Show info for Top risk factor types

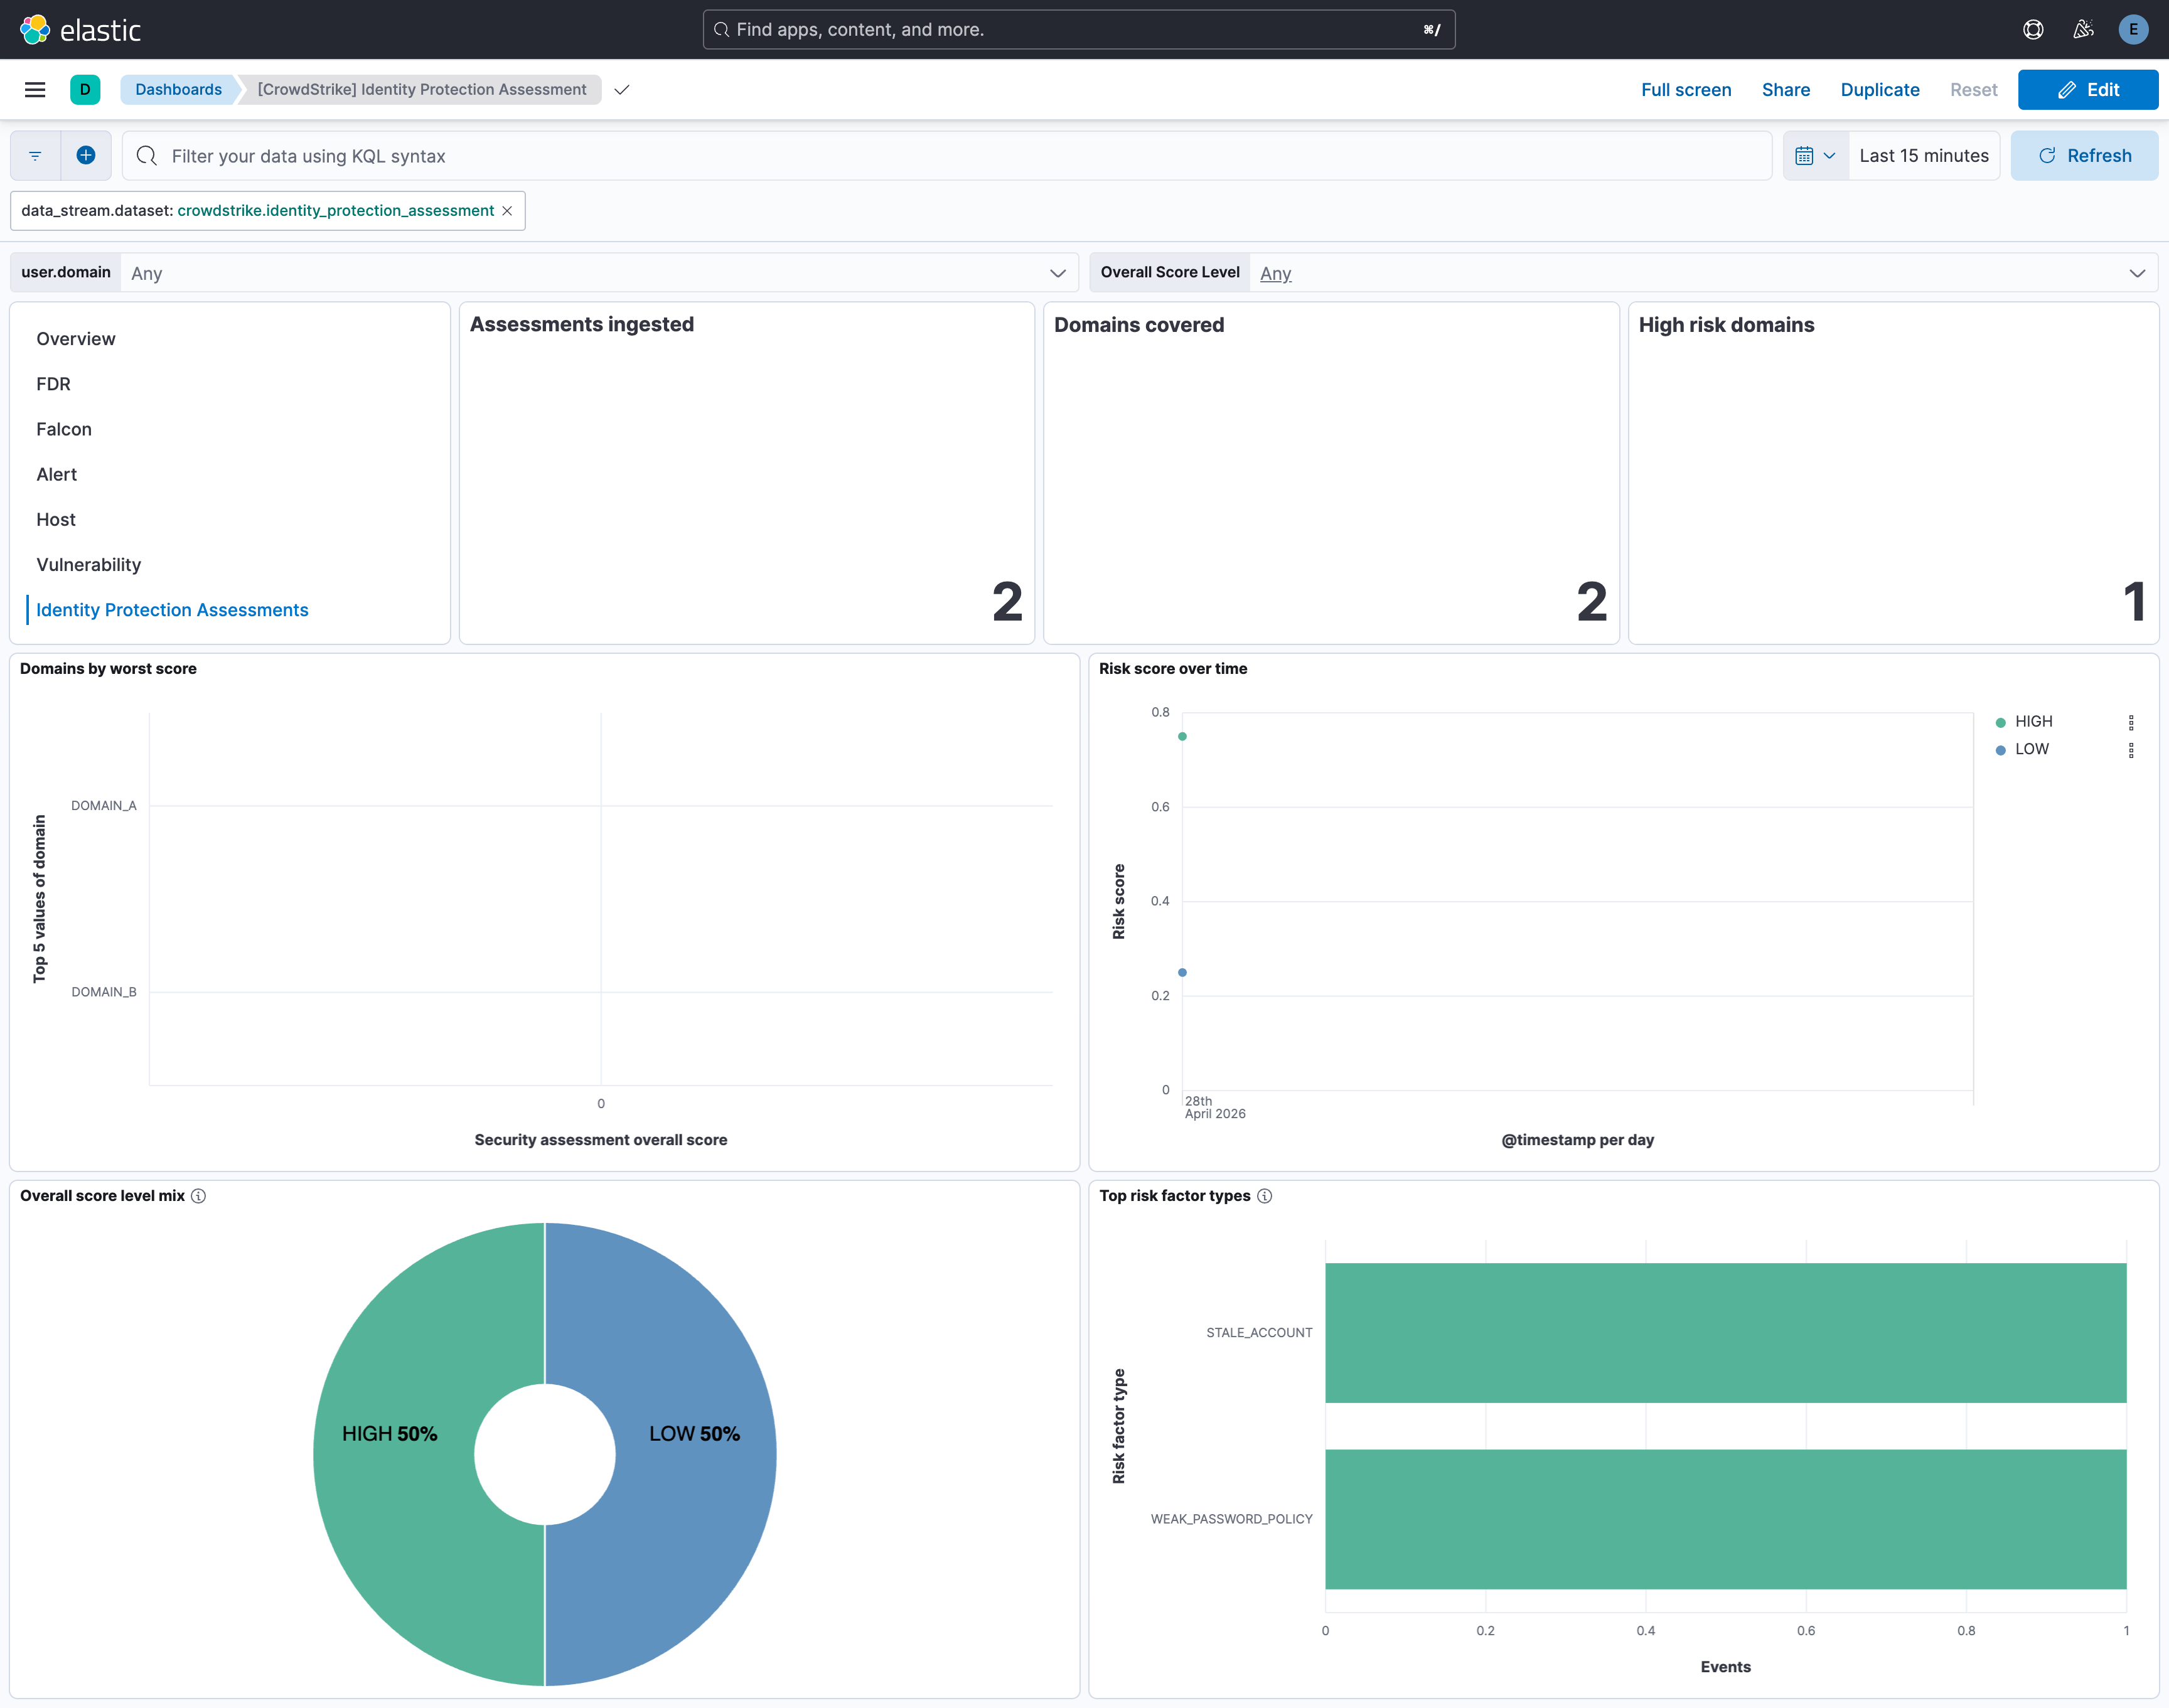[1265, 1196]
